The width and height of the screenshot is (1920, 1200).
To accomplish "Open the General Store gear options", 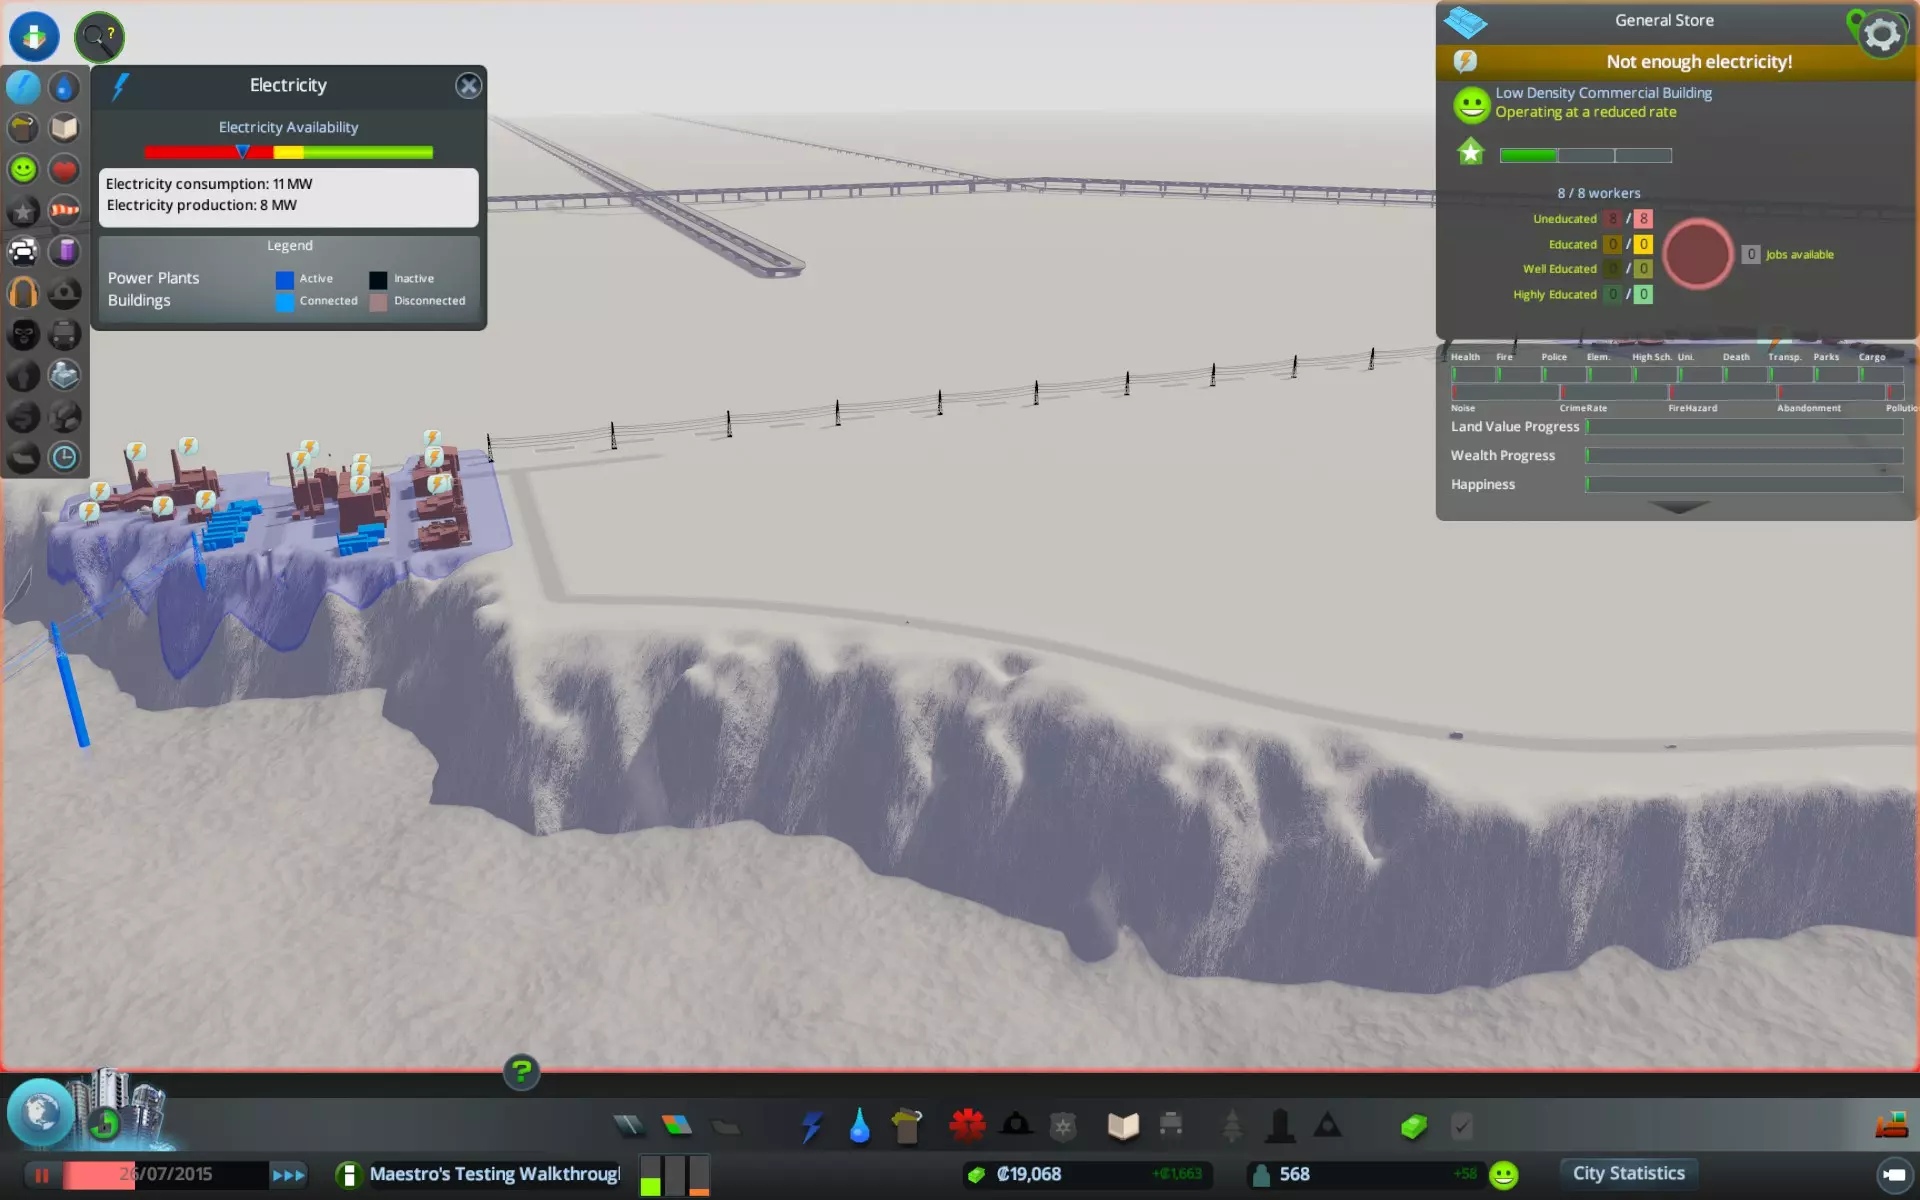I will click(x=1882, y=35).
